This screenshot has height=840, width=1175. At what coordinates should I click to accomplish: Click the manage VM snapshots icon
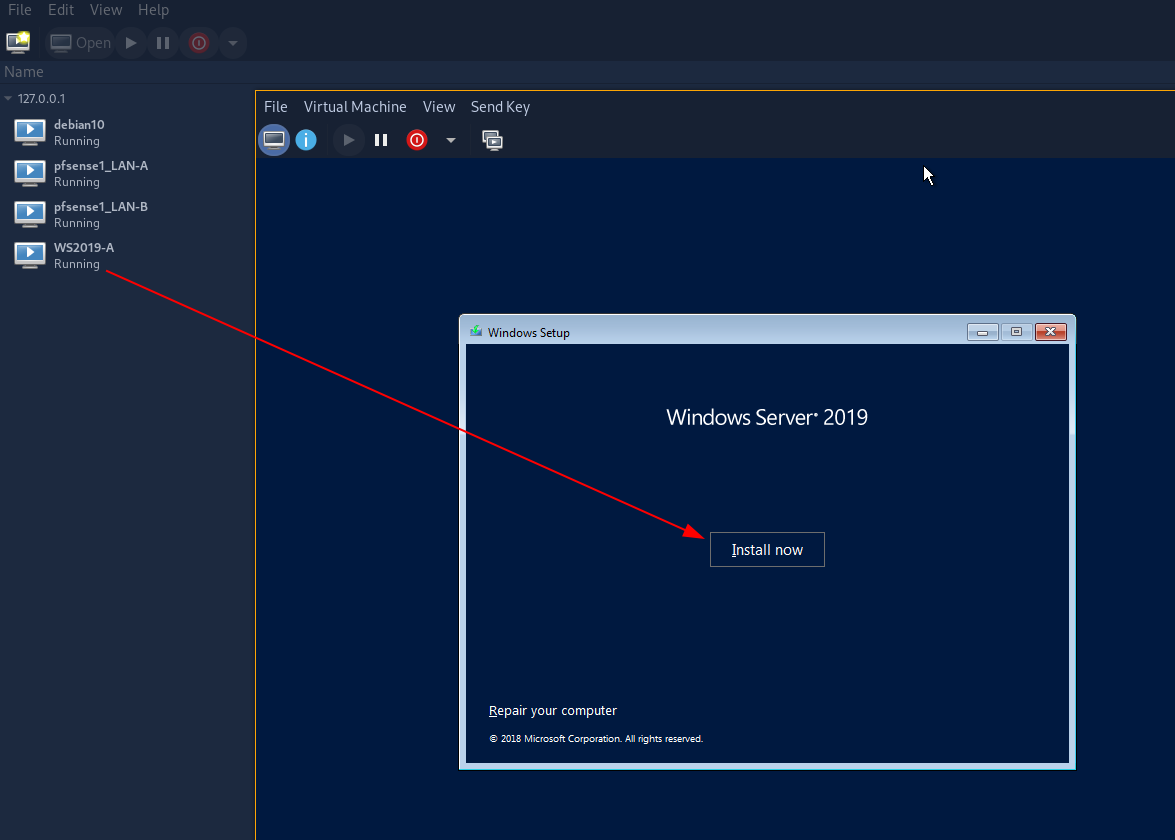pyautogui.click(x=492, y=140)
